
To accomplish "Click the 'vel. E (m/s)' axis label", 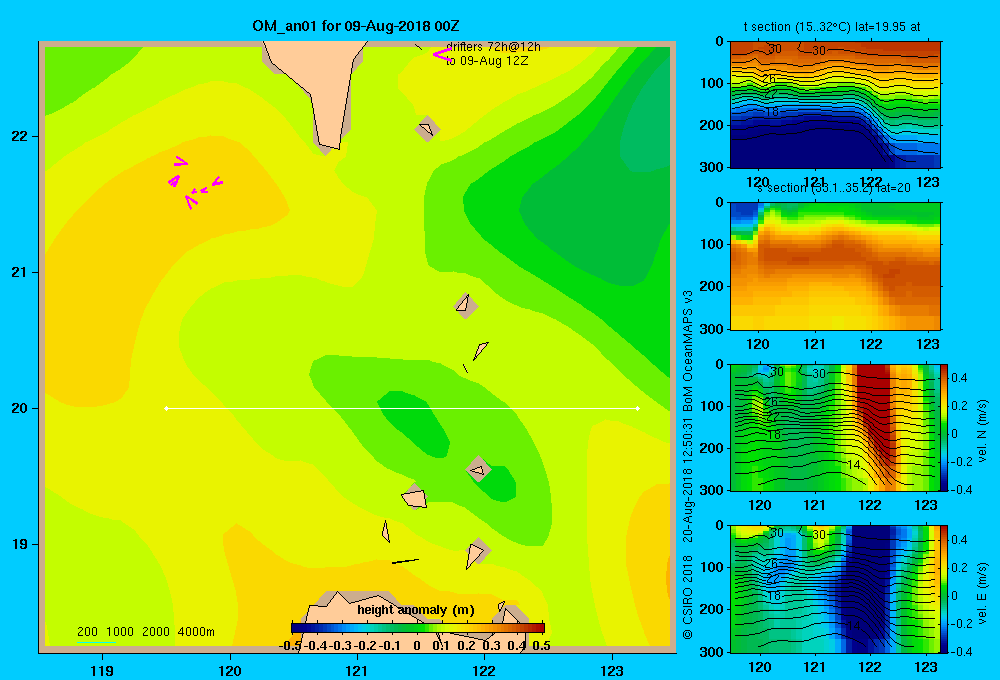I will 982,593.
